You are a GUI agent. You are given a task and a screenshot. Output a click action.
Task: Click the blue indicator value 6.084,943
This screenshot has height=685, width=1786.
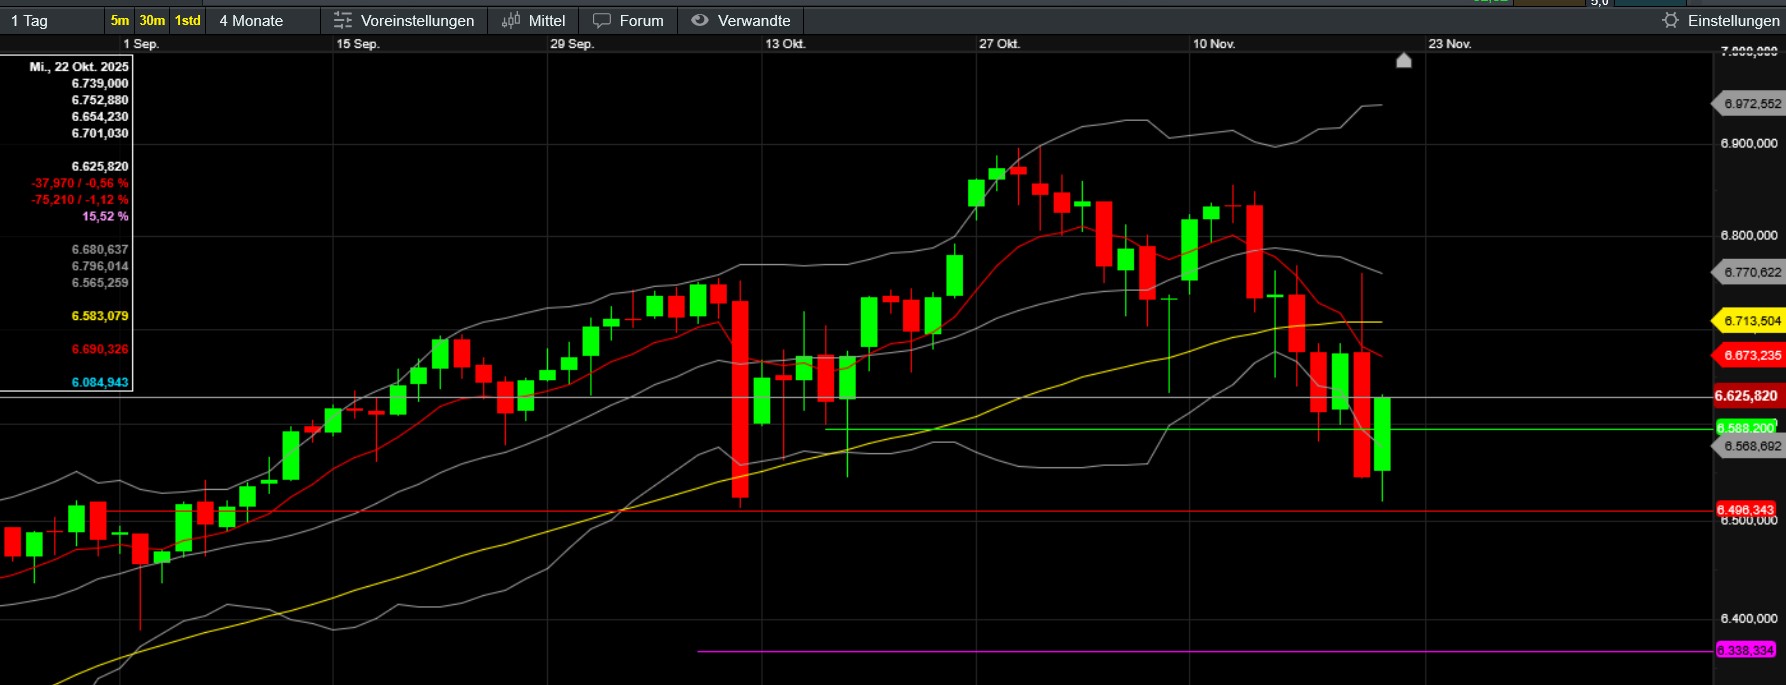pos(100,382)
